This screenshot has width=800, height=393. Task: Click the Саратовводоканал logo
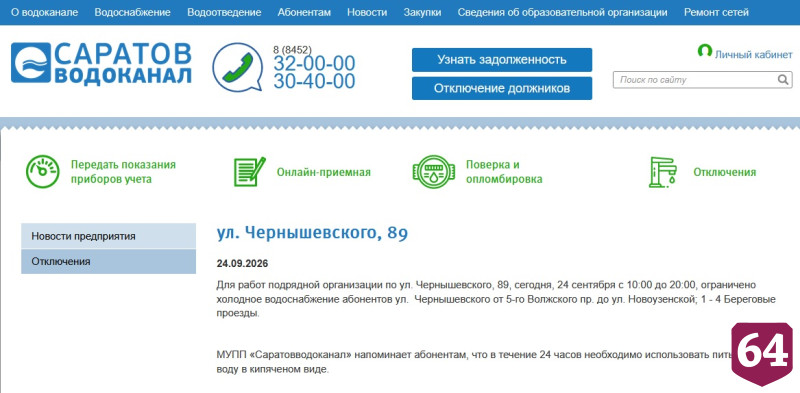tap(101, 63)
